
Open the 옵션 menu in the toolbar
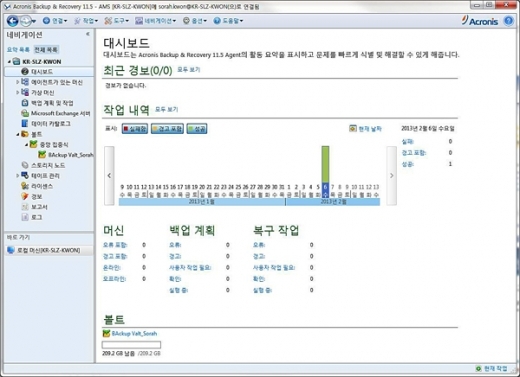click(x=195, y=21)
